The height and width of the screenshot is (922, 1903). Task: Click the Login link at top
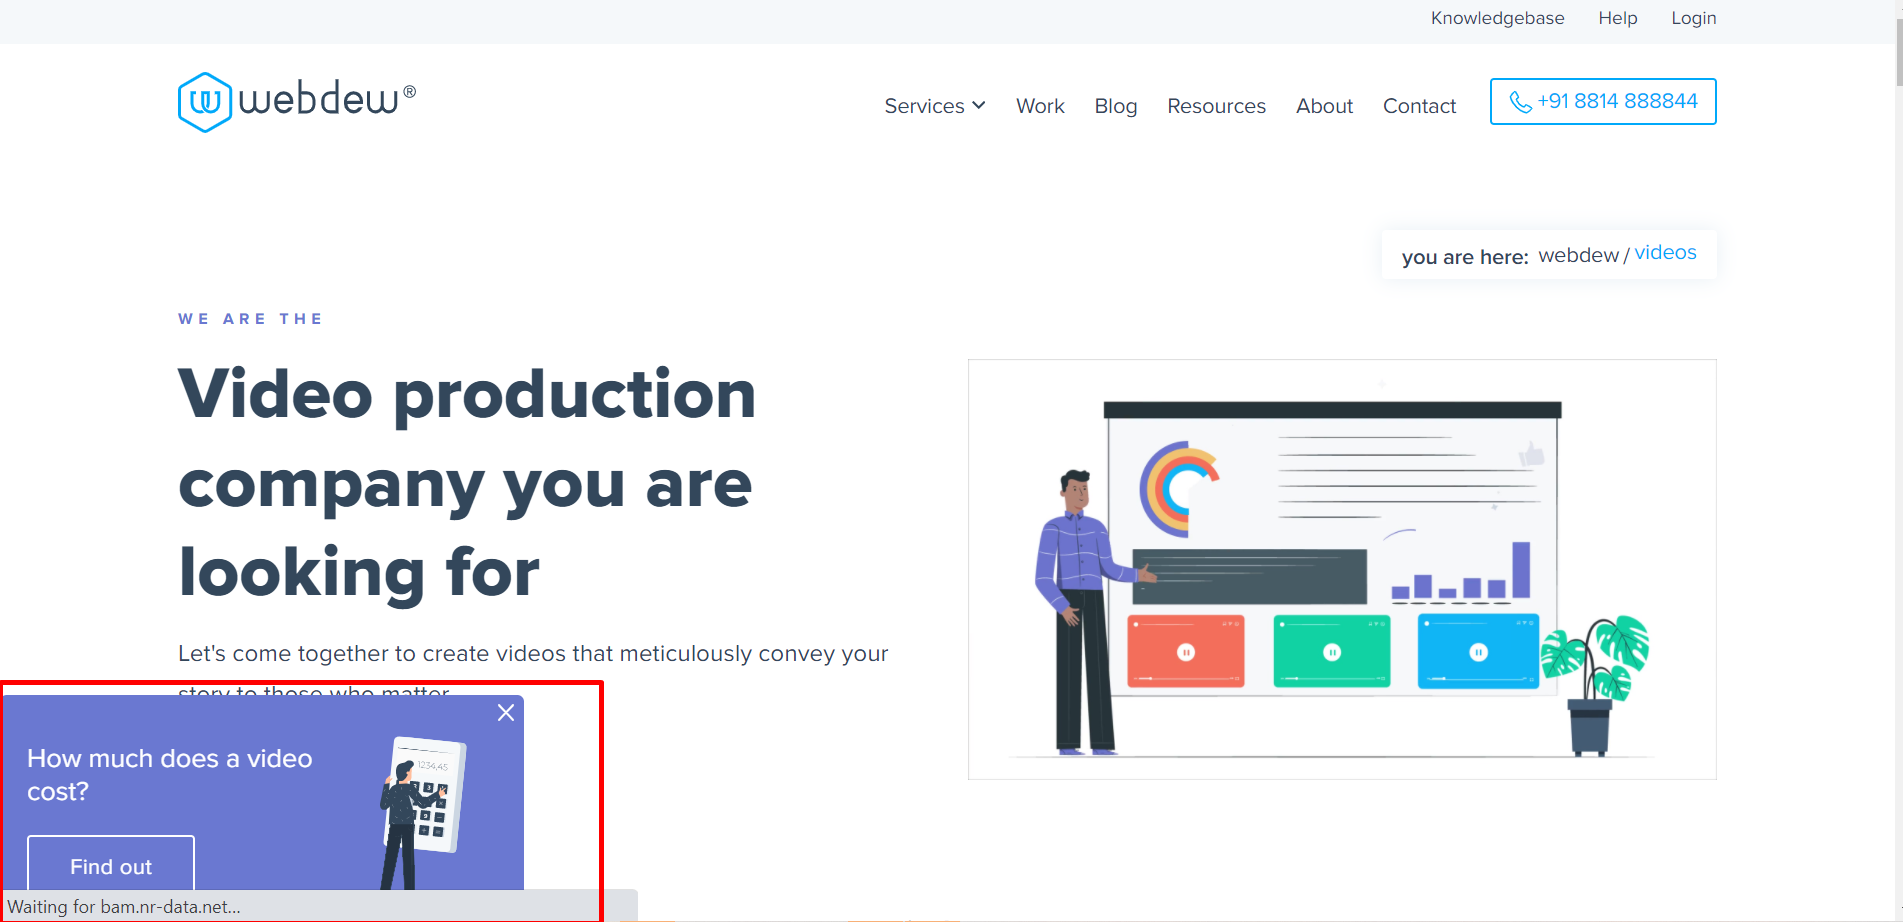(1693, 18)
